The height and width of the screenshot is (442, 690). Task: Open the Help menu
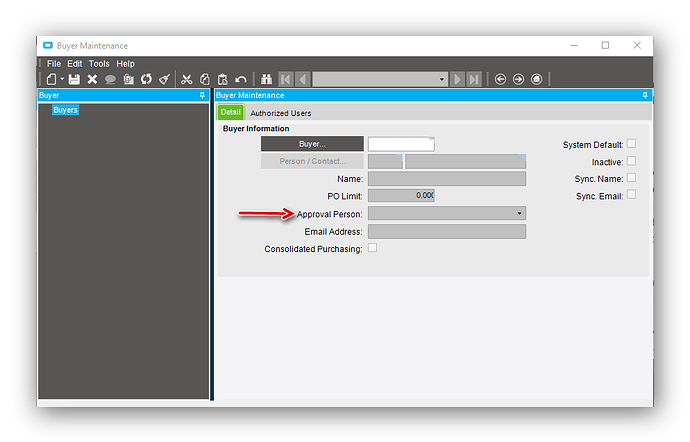pyautogui.click(x=125, y=64)
